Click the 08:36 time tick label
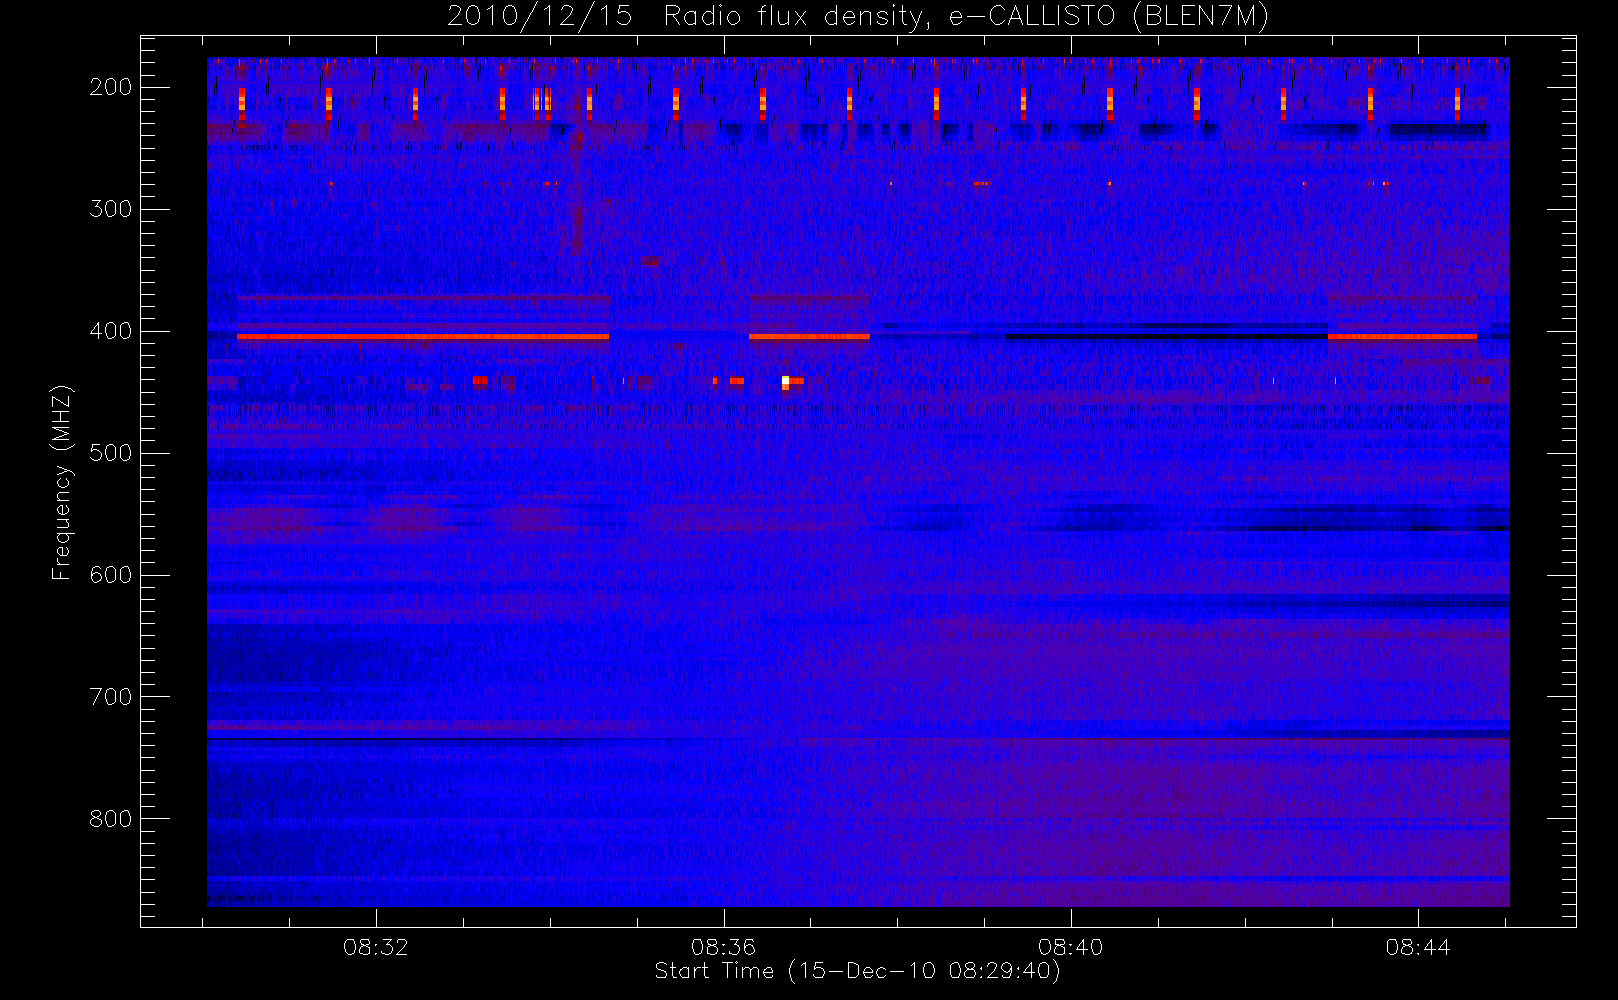The image size is (1618, 1000). (723, 947)
